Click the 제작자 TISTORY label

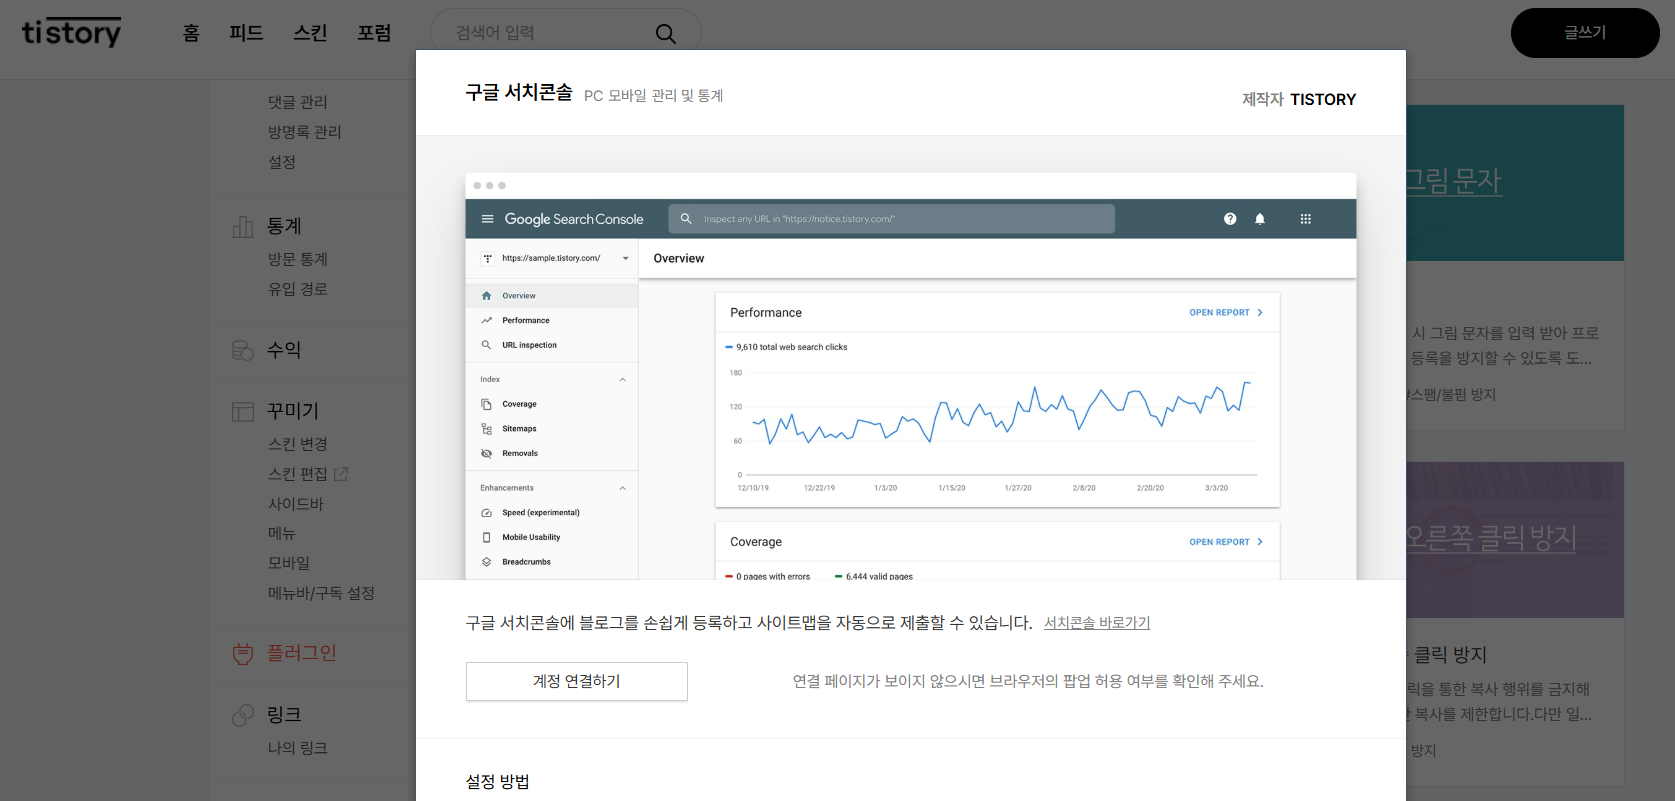click(1299, 99)
